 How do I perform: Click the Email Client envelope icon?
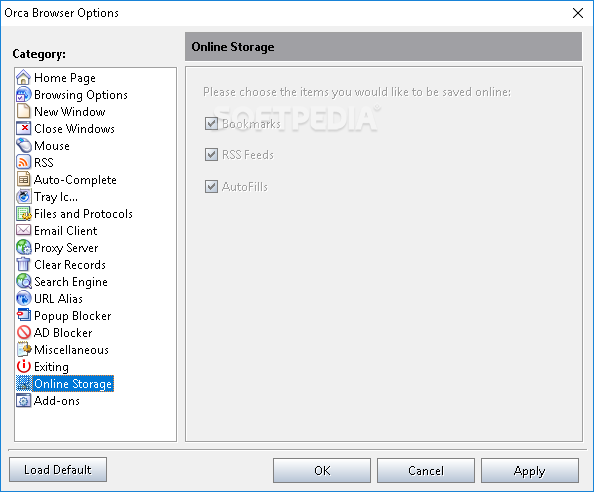[23, 230]
